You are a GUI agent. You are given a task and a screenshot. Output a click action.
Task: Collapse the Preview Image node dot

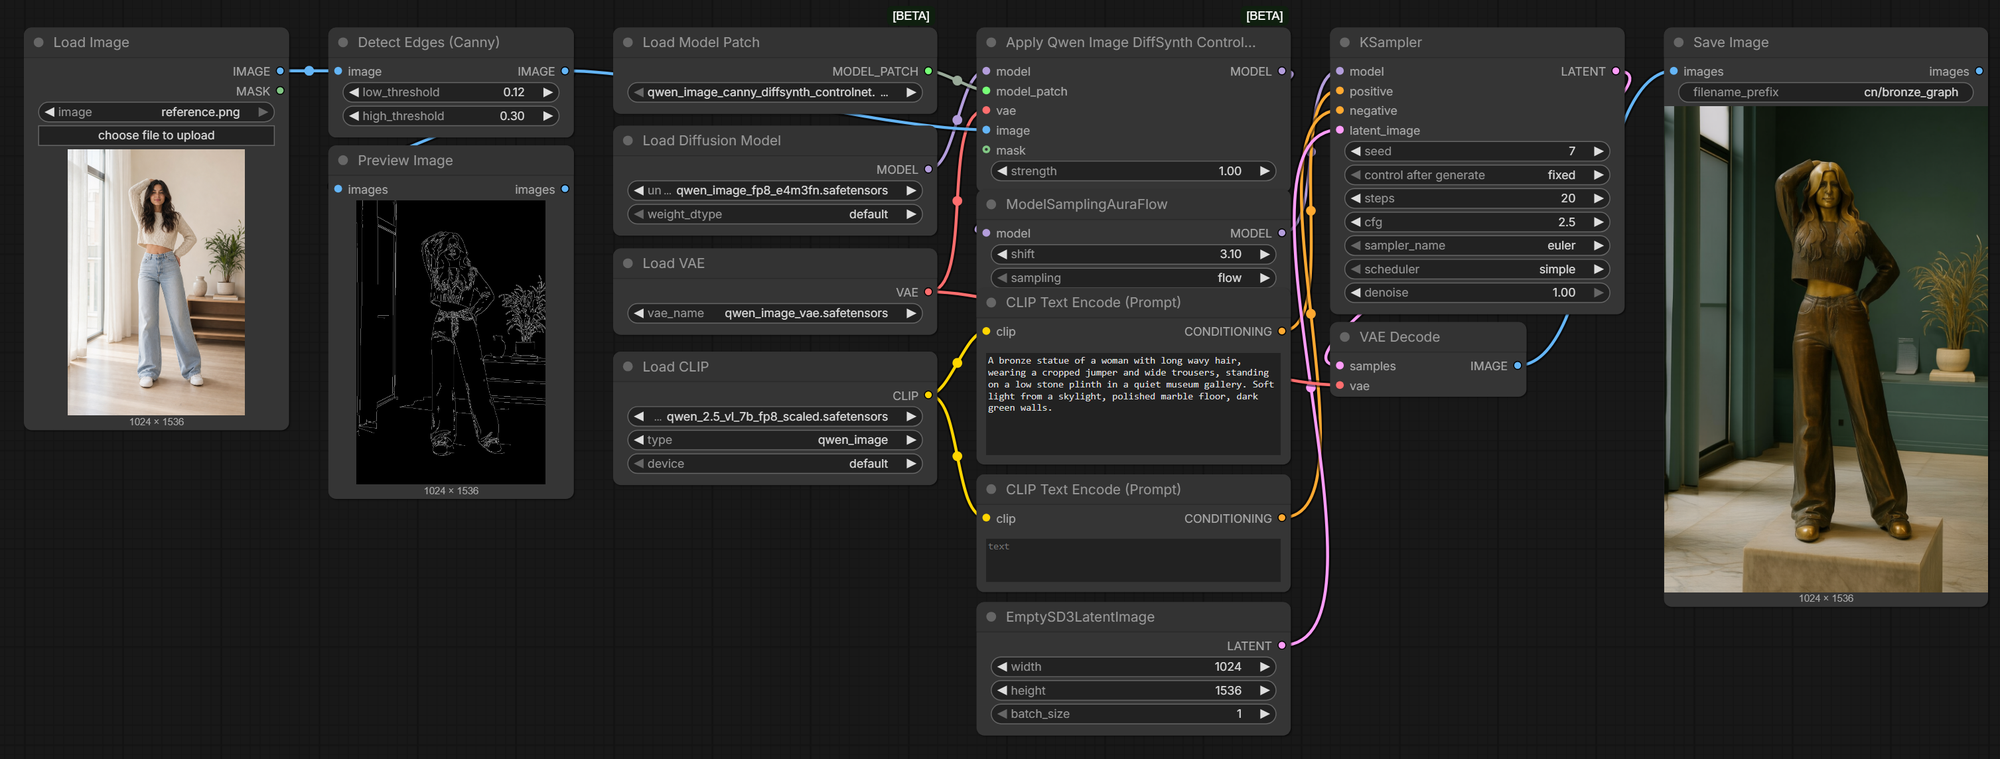pyautogui.click(x=343, y=161)
